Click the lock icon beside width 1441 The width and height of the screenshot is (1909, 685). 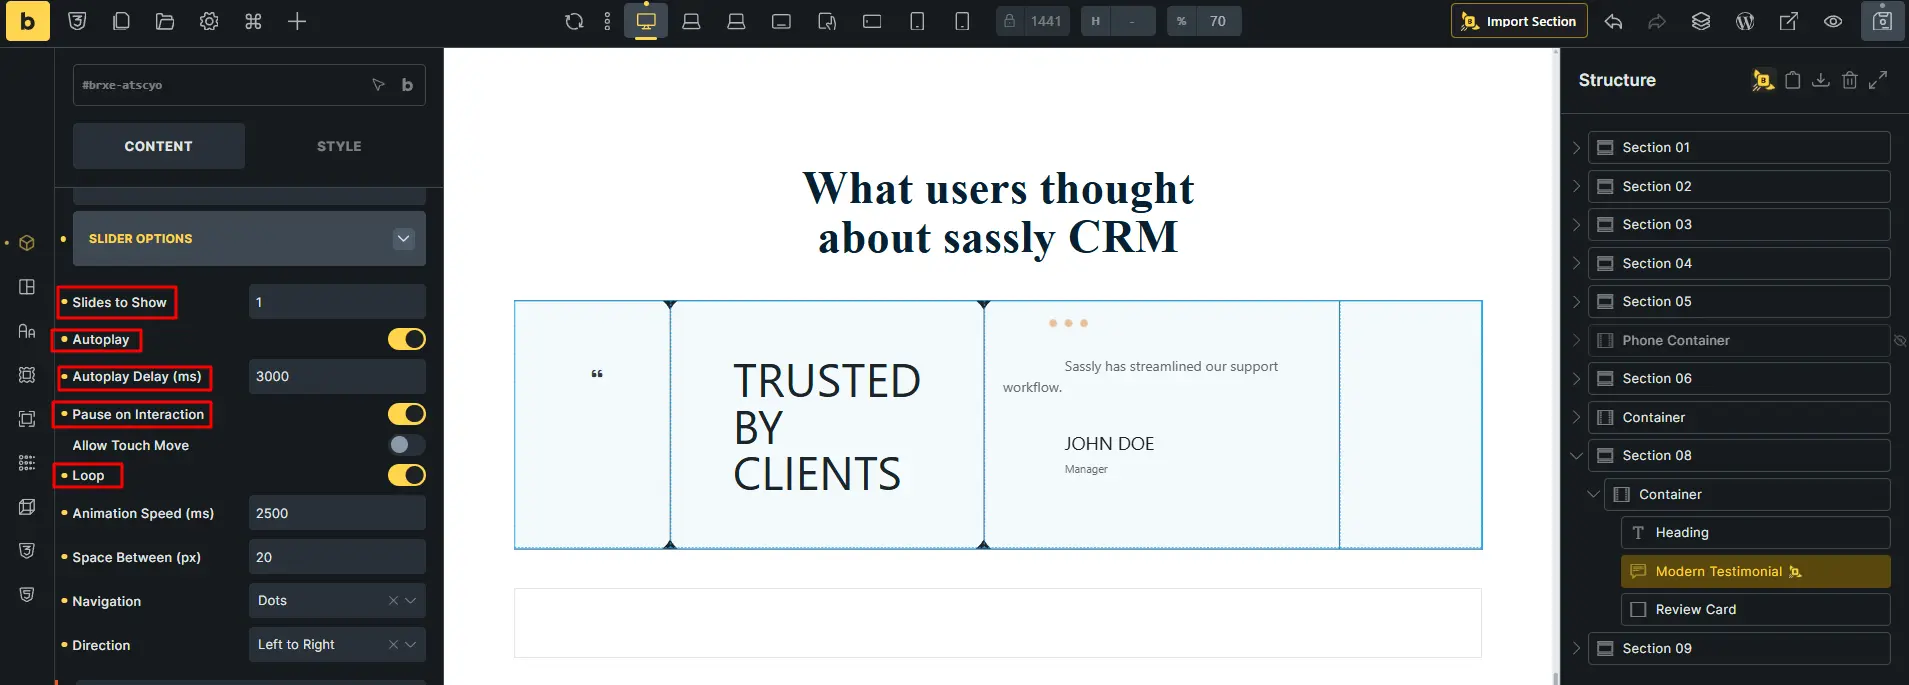point(1010,21)
